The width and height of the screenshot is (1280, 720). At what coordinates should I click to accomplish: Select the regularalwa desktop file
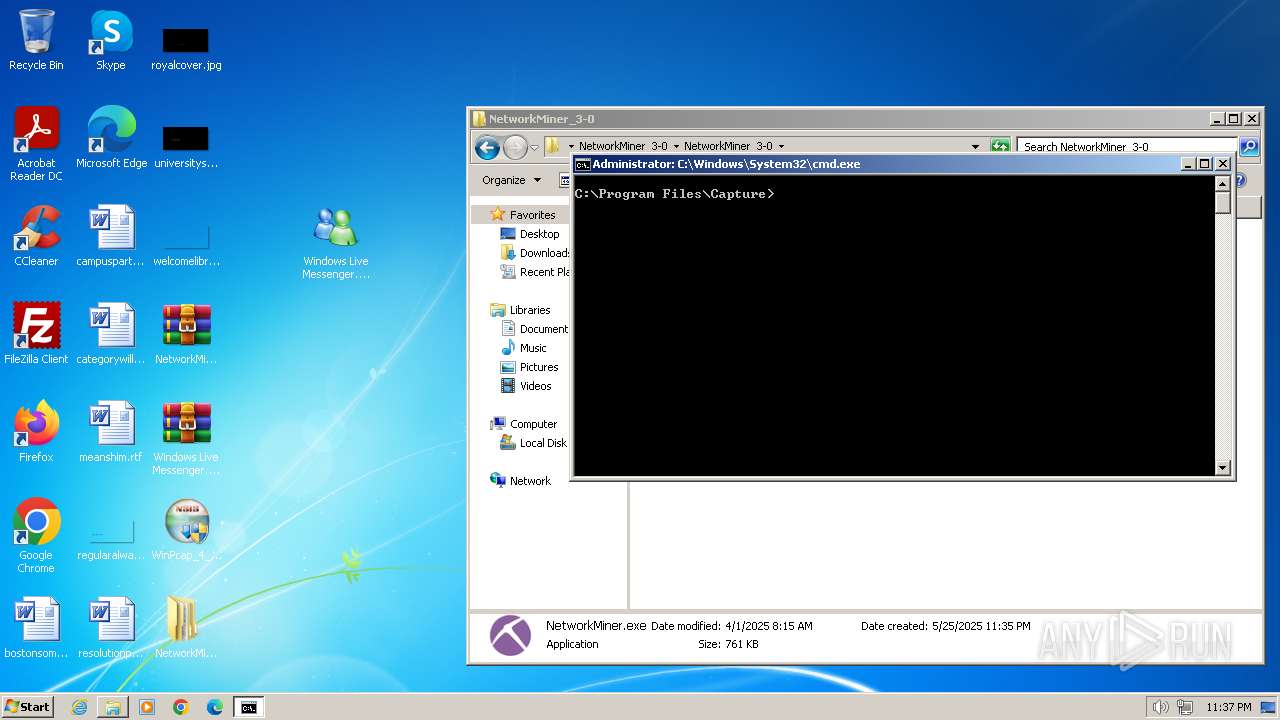tap(111, 539)
